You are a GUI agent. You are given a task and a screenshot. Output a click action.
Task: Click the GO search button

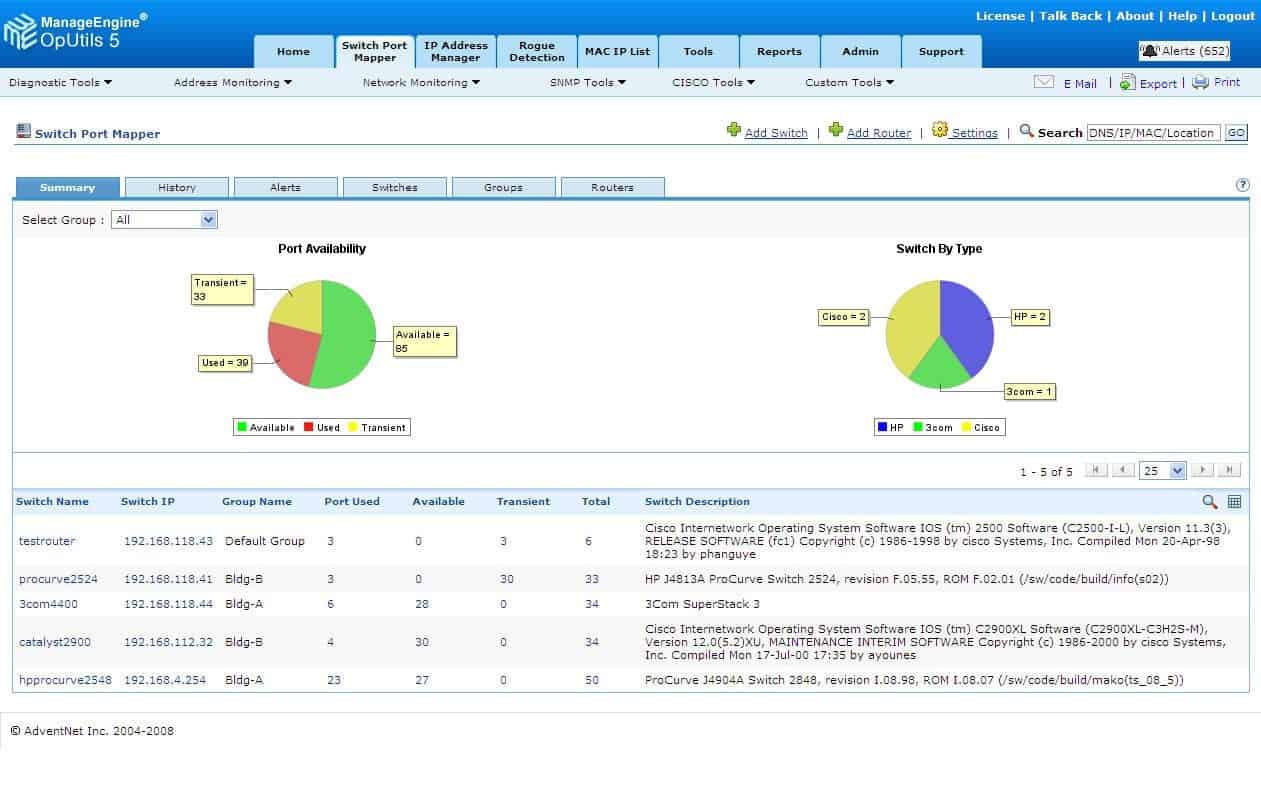pyautogui.click(x=1236, y=132)
